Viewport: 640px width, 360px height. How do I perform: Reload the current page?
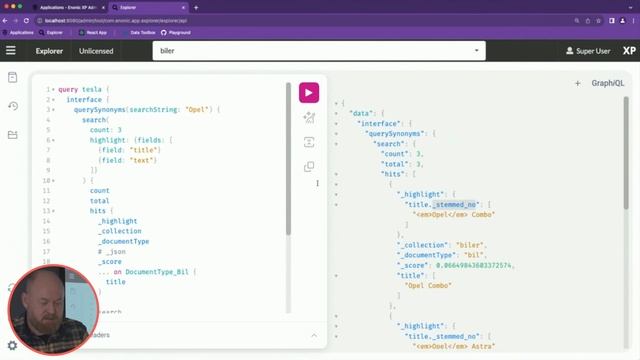point(26,20)
